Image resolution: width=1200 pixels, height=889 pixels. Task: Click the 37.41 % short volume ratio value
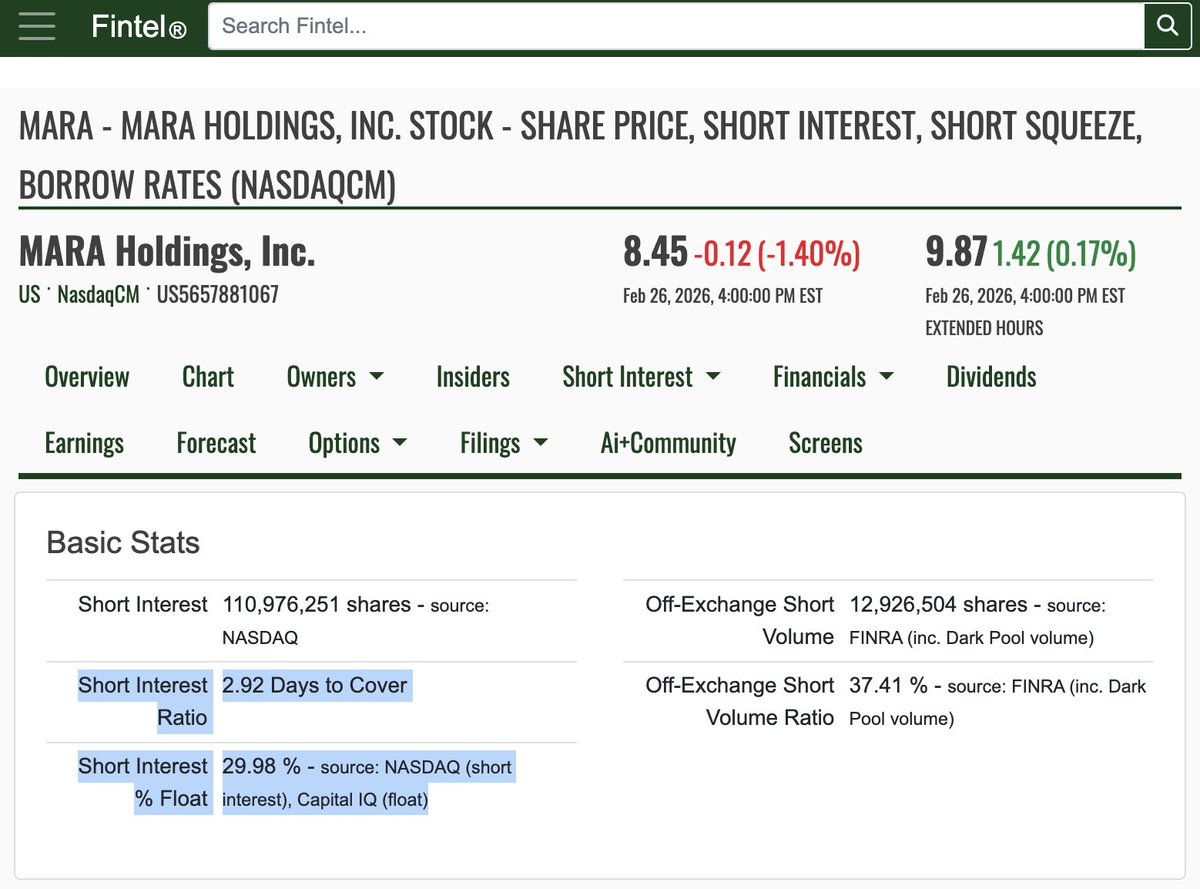(x=888, y=686)
